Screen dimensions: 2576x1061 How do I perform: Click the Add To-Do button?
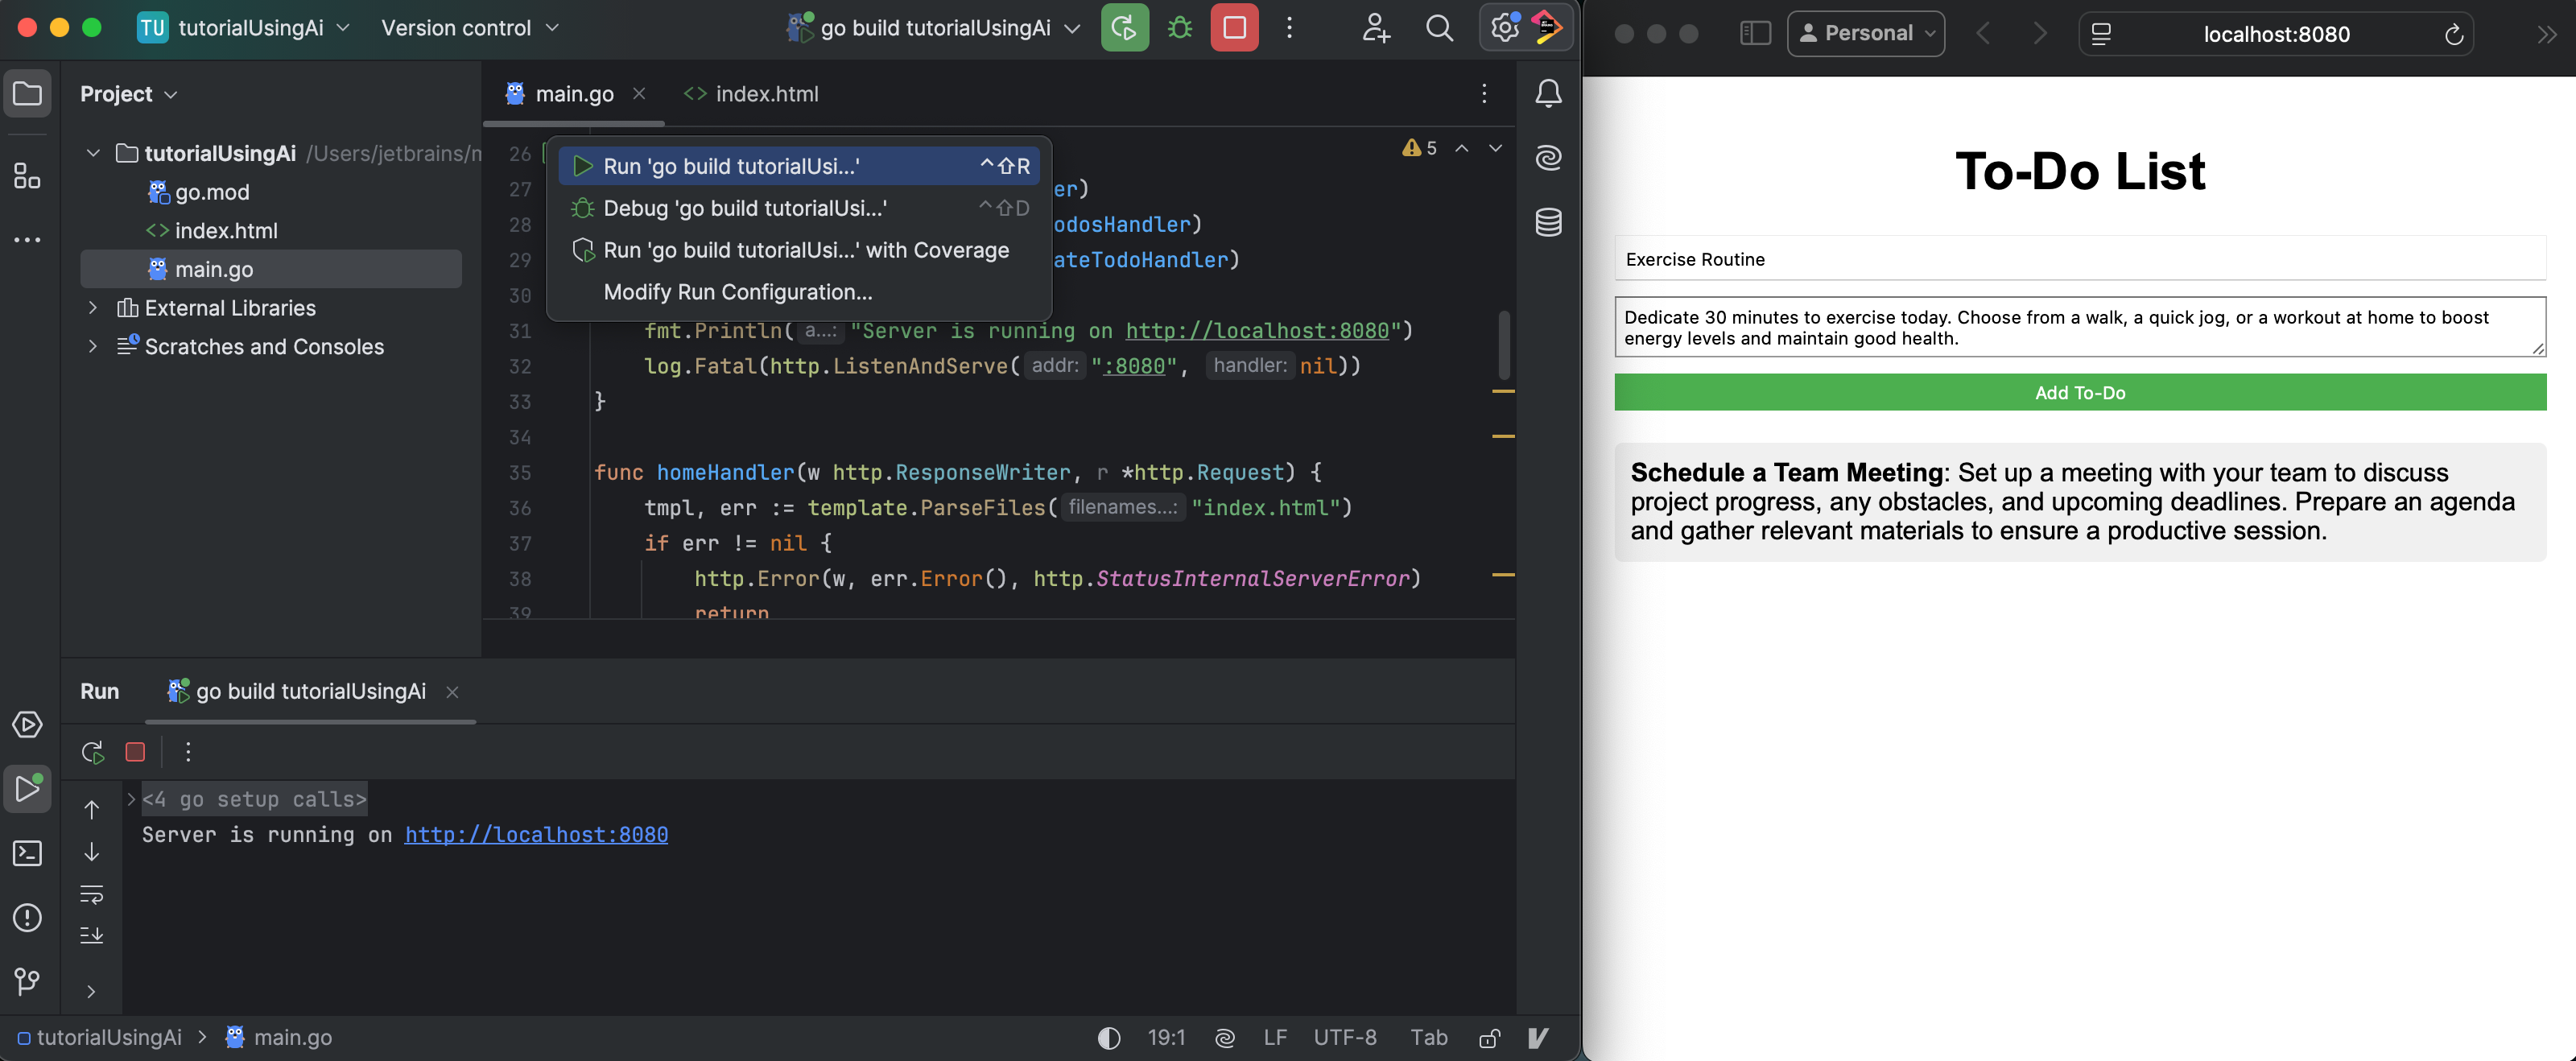(x=2079, y=393)
